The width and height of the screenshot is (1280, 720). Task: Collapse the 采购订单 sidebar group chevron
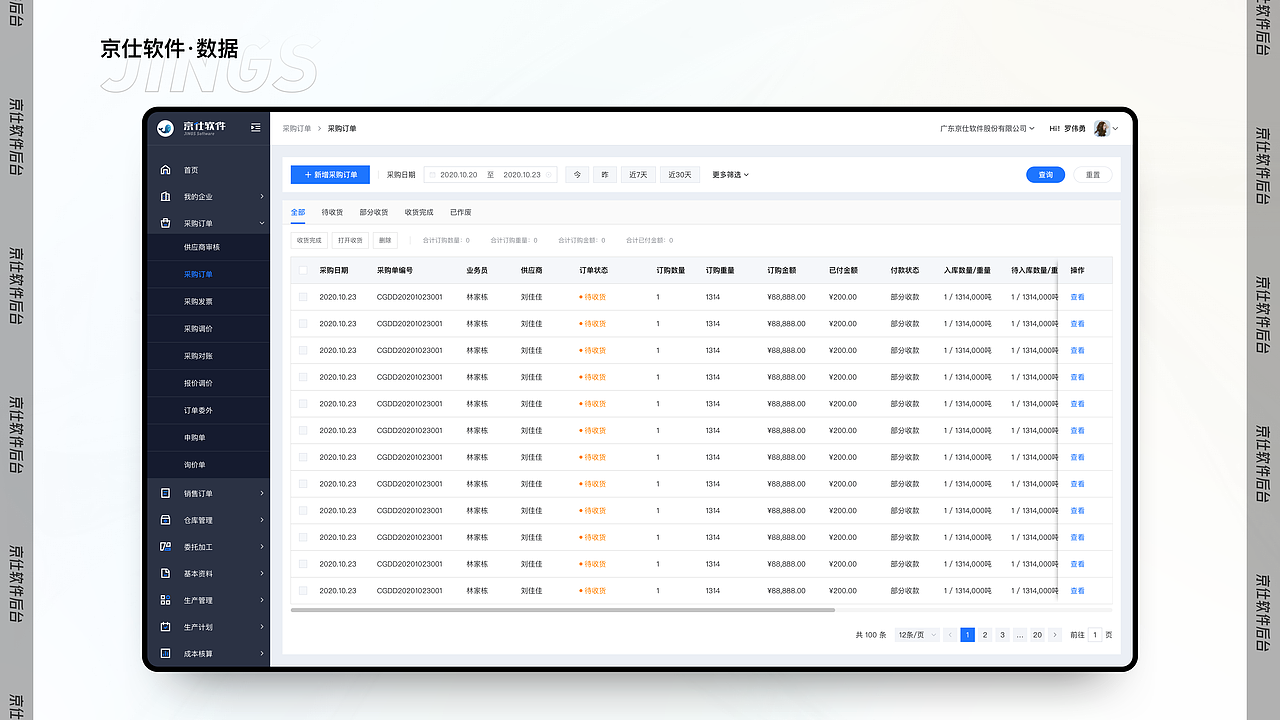point(262,223)
